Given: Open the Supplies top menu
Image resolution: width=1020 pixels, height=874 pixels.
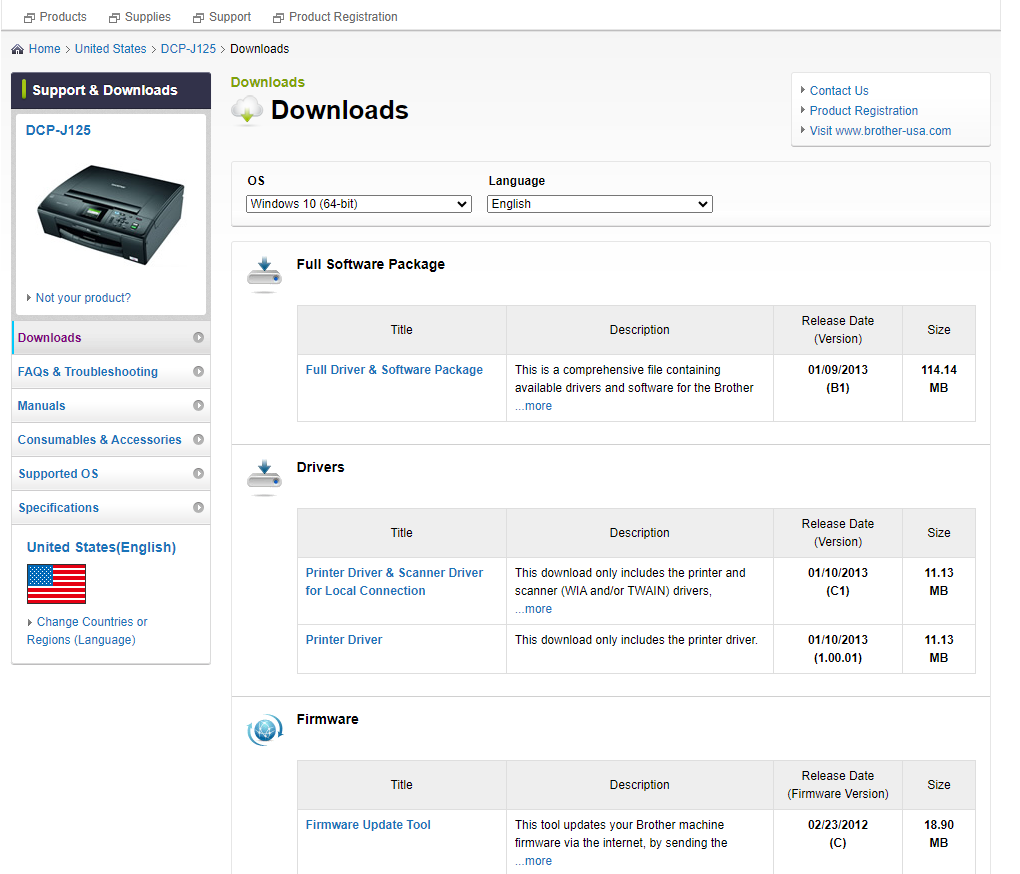Looking at the screenshot, I should [148, 17].
